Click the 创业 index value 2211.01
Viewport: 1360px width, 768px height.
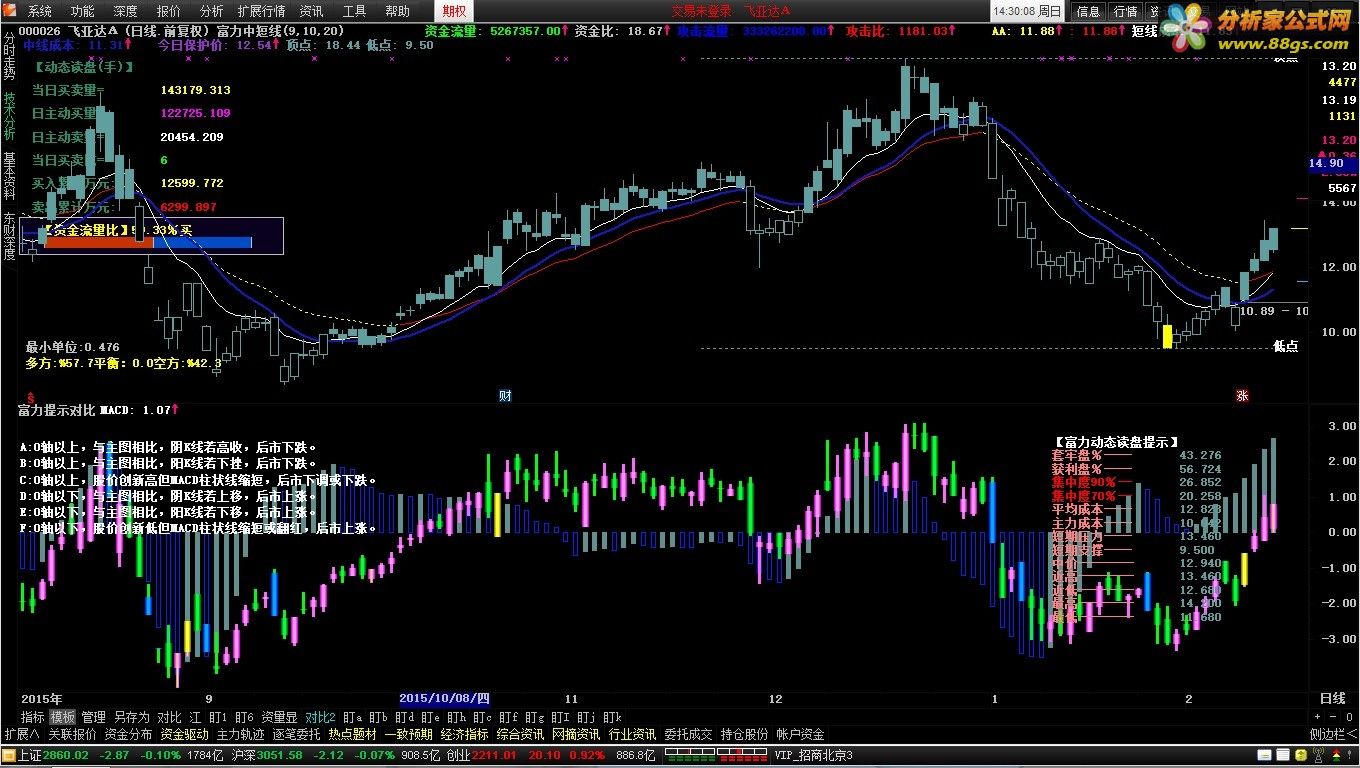point(494,755)
